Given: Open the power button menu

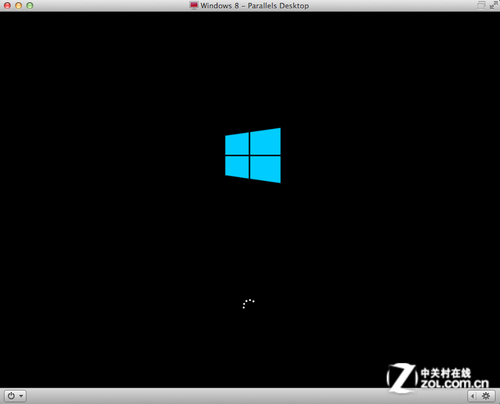Looking at the screenshot, I should tap(11, 396).
